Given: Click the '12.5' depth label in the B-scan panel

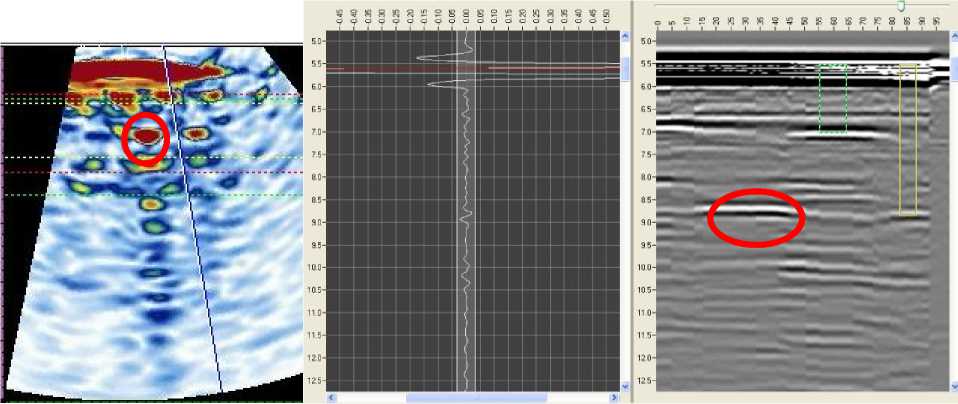Looking at the screenshot, I should (x=645, y=380).
